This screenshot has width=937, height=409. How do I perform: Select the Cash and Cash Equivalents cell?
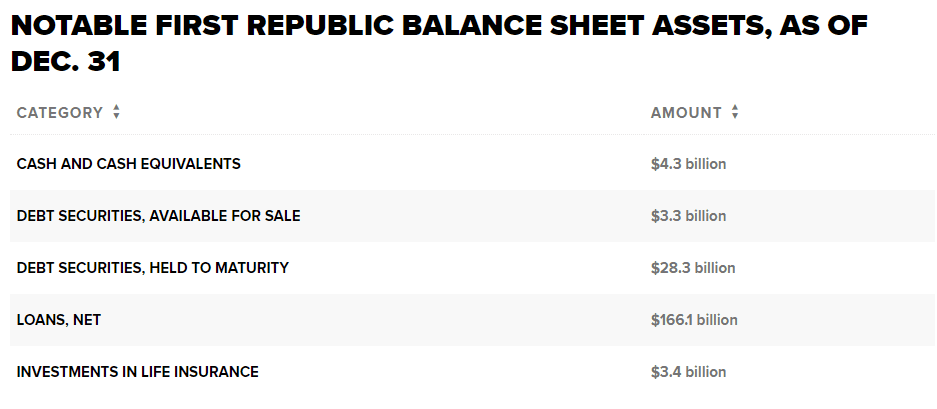coord(129,164)
